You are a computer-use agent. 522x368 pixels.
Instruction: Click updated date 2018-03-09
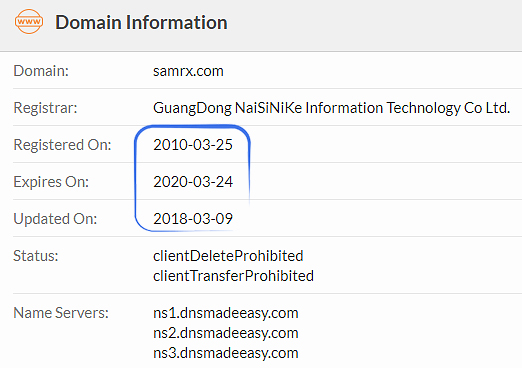(x=193, y=219)
